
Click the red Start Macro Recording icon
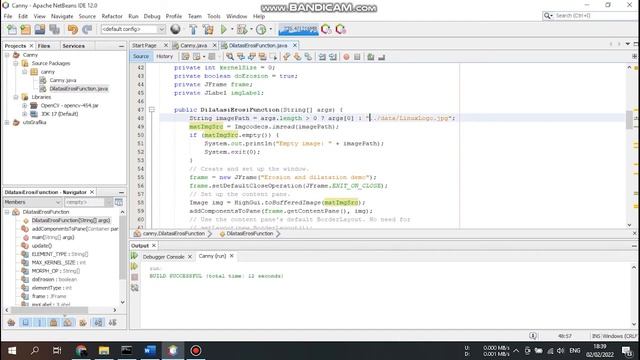point(346,57)
